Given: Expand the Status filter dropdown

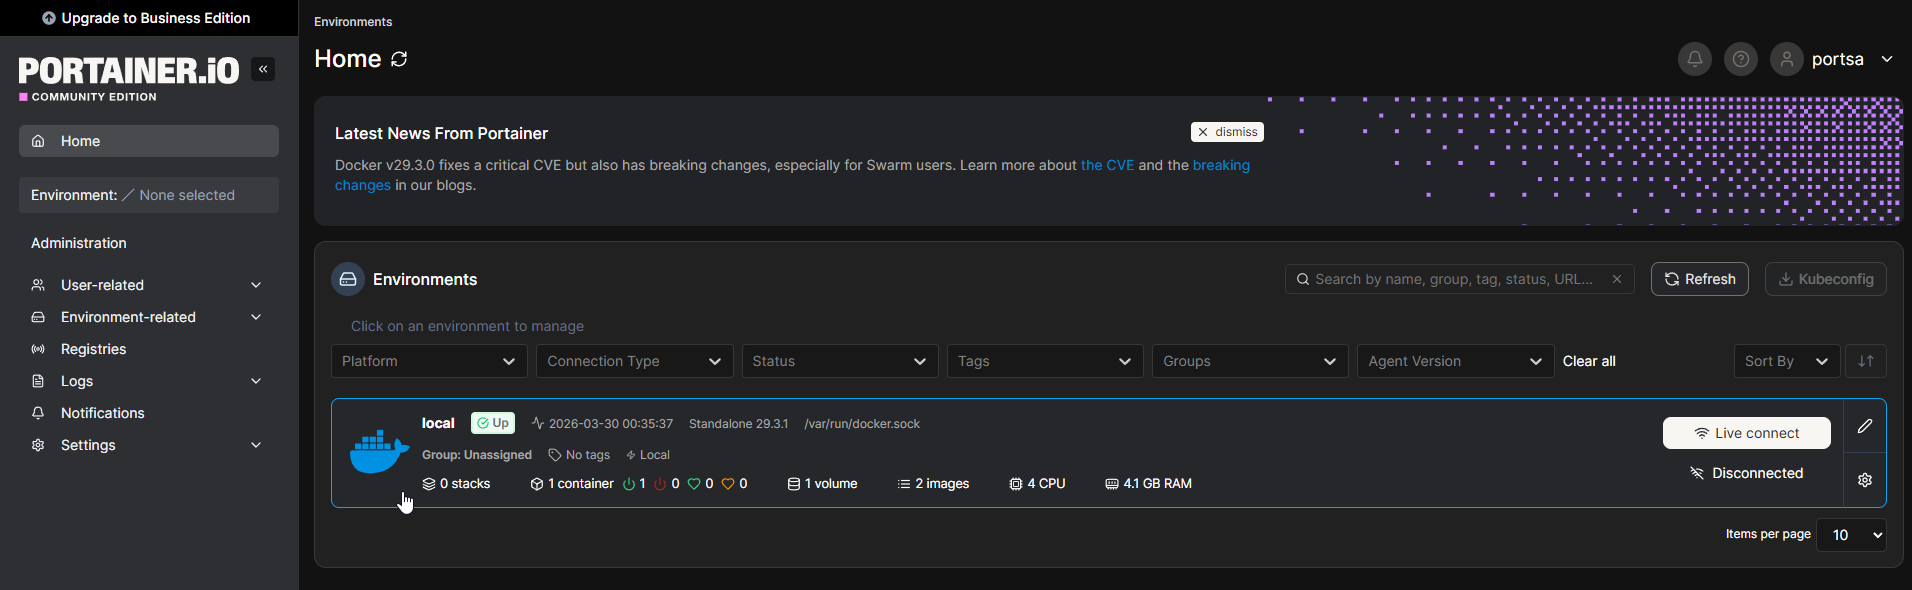Looking at the screenshot, I should coord(839,361).
